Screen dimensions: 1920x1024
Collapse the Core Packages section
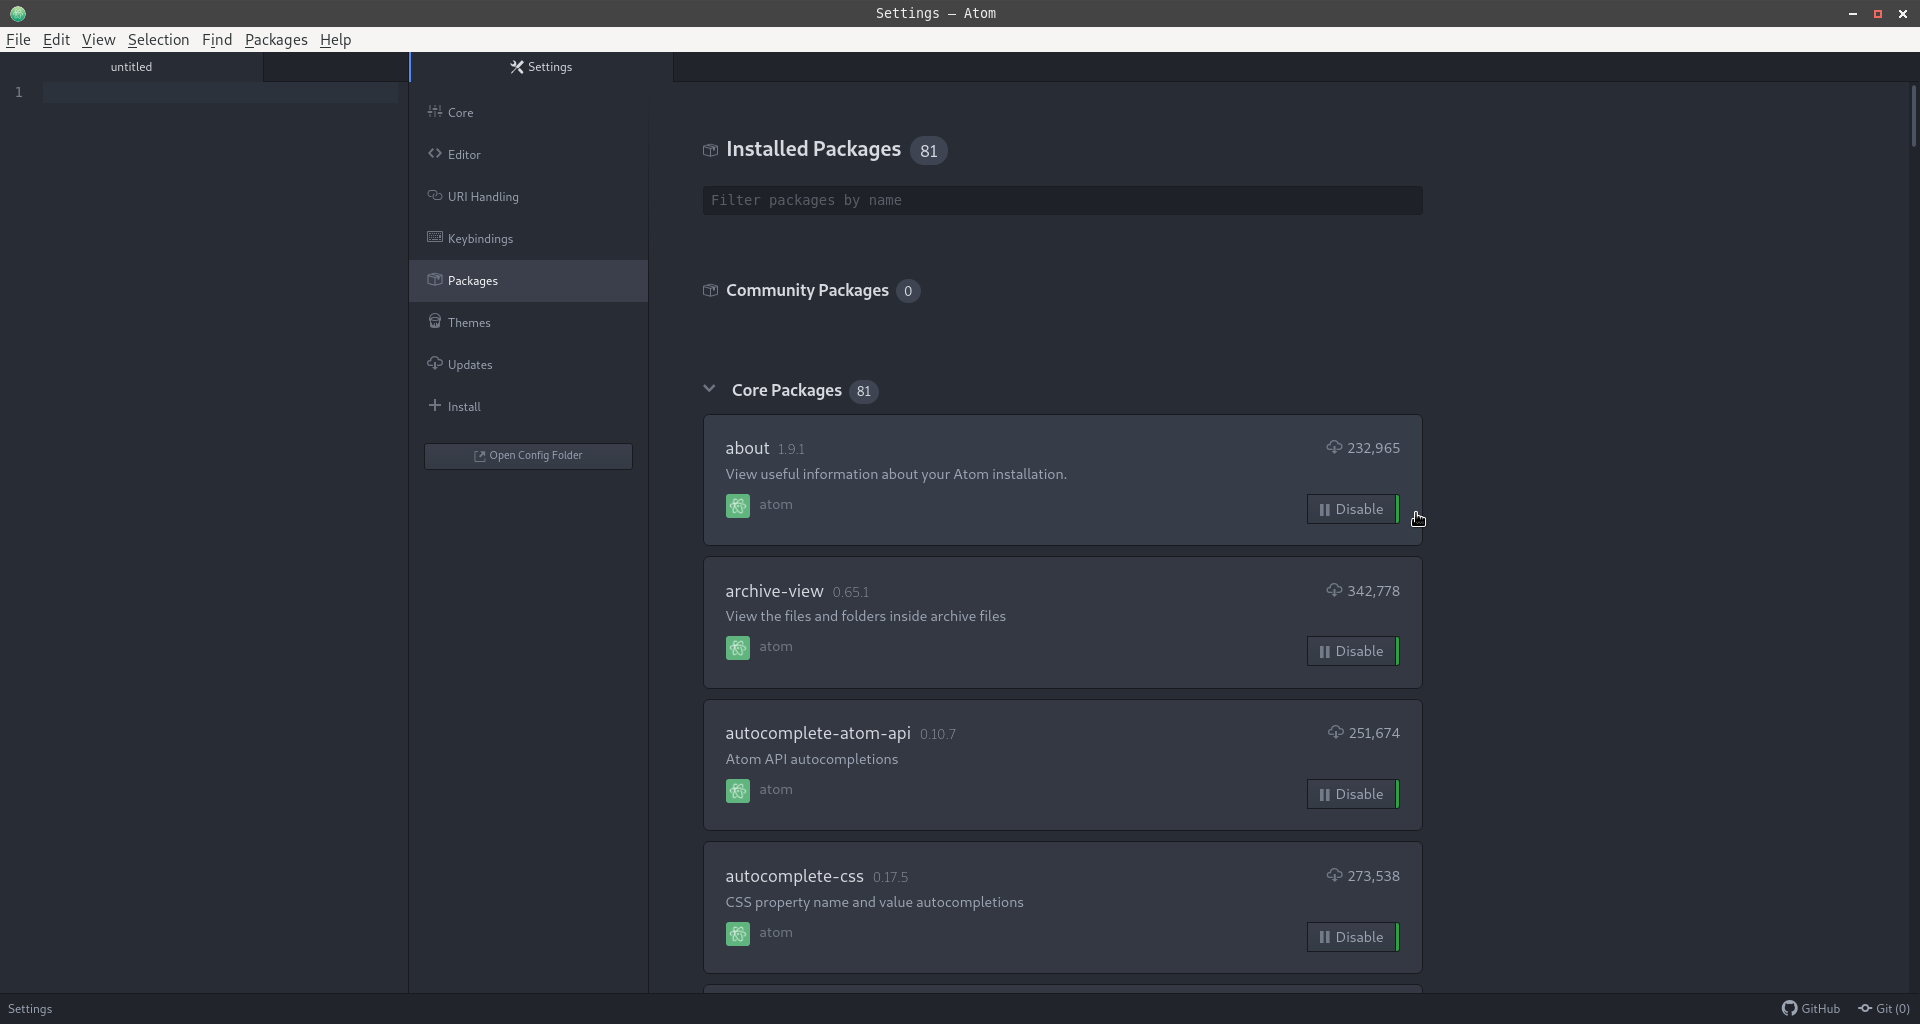point(709,389)
